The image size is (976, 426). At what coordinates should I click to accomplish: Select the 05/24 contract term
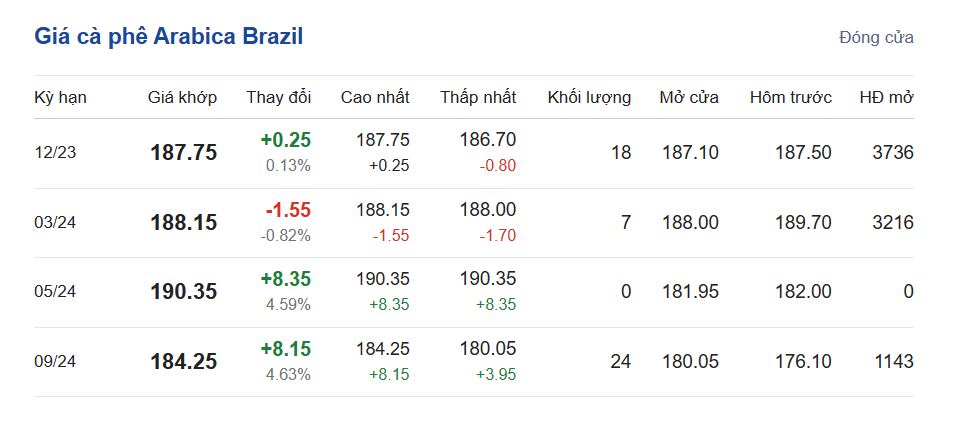coord(54,292)
